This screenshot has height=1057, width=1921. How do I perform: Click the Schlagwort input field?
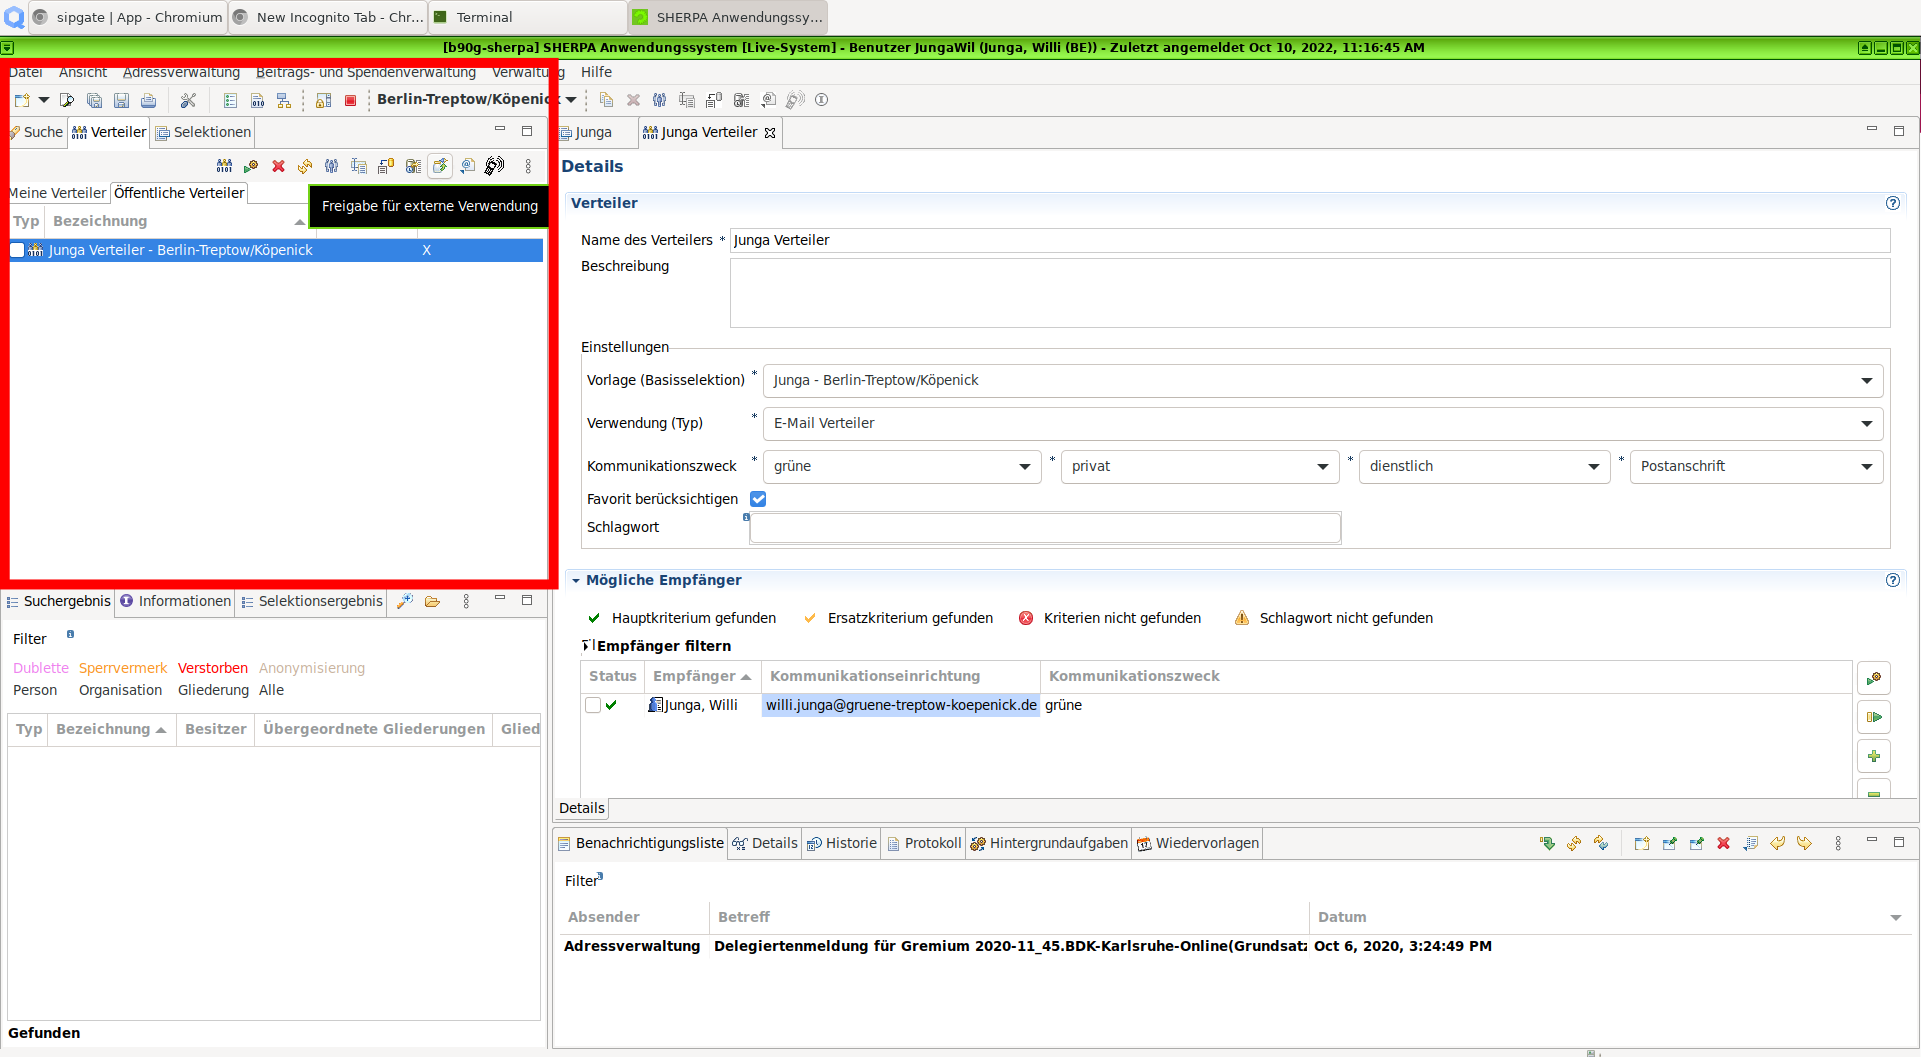(1045, 528)
